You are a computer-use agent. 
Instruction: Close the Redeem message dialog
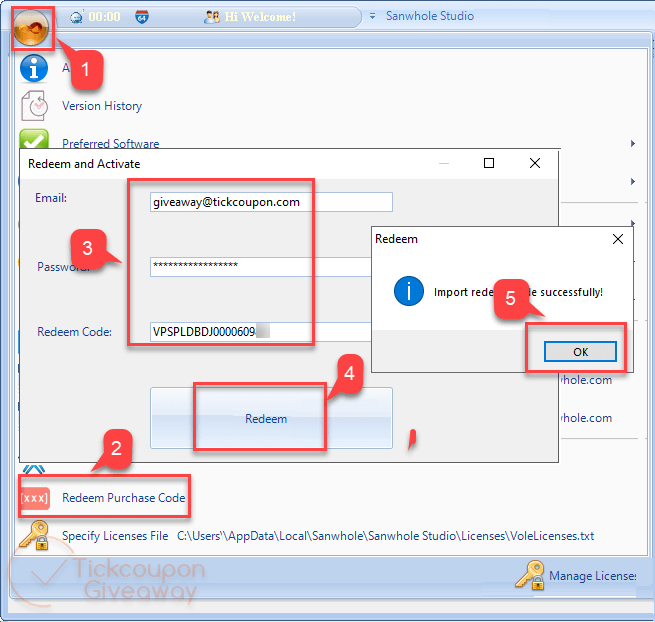click(x=618, y=239)
